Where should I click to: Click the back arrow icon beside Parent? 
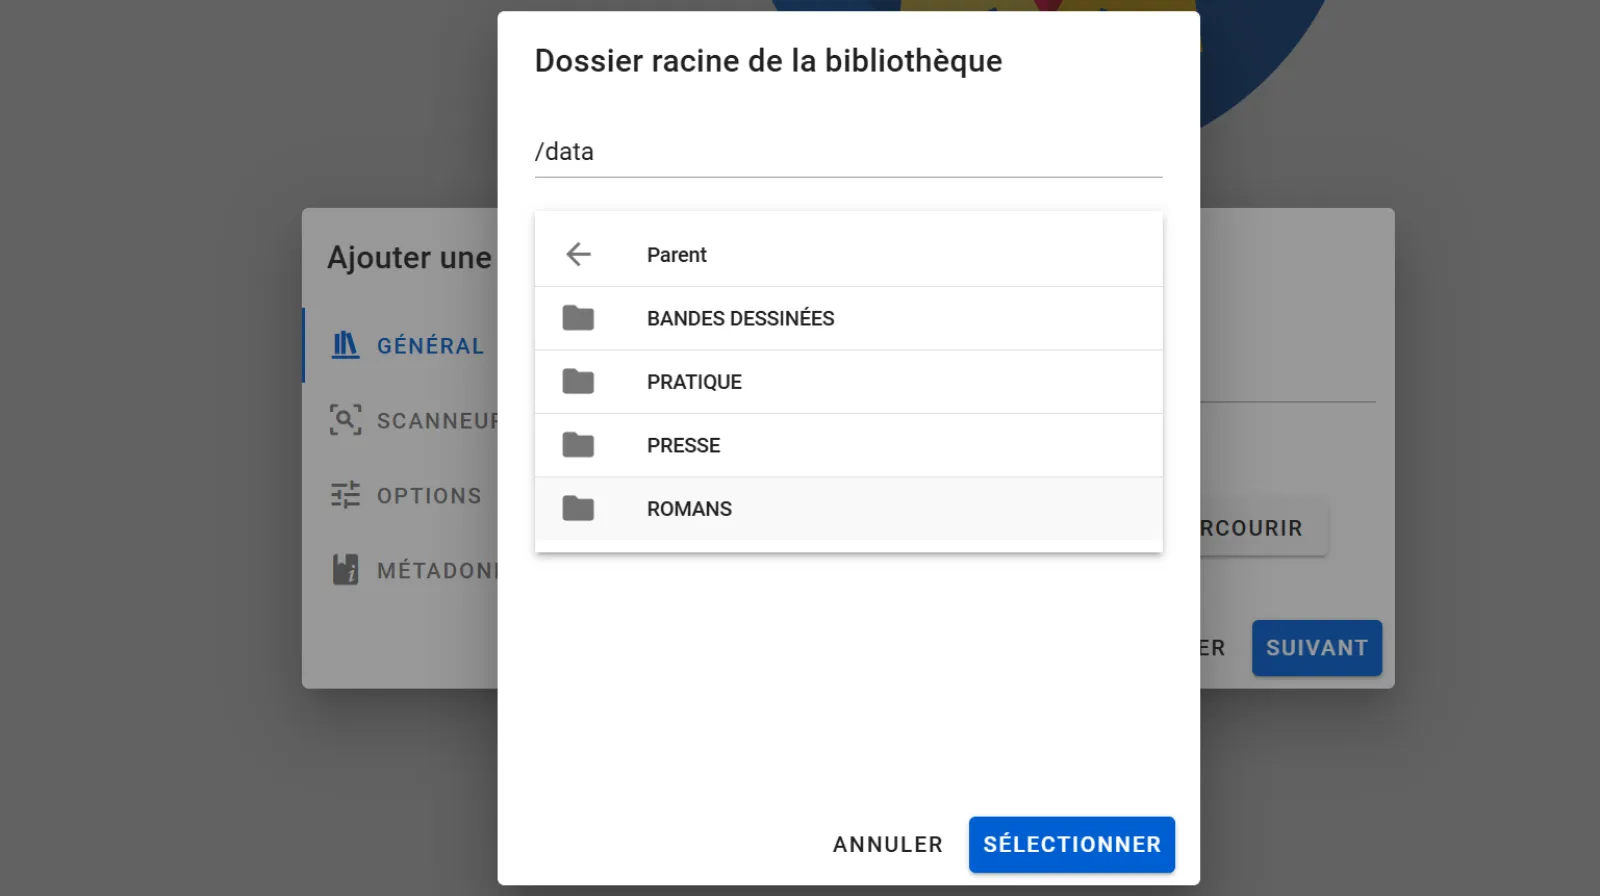pyautogui.click(x=578, y=254)
